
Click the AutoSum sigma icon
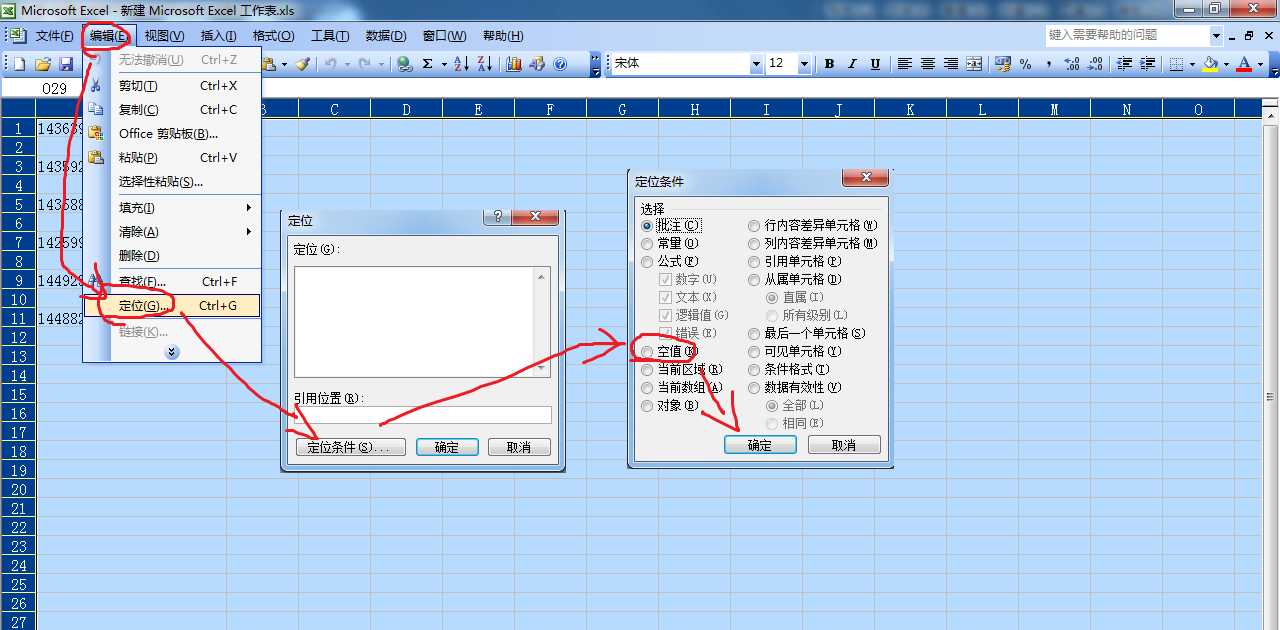(x=428, y=64)
